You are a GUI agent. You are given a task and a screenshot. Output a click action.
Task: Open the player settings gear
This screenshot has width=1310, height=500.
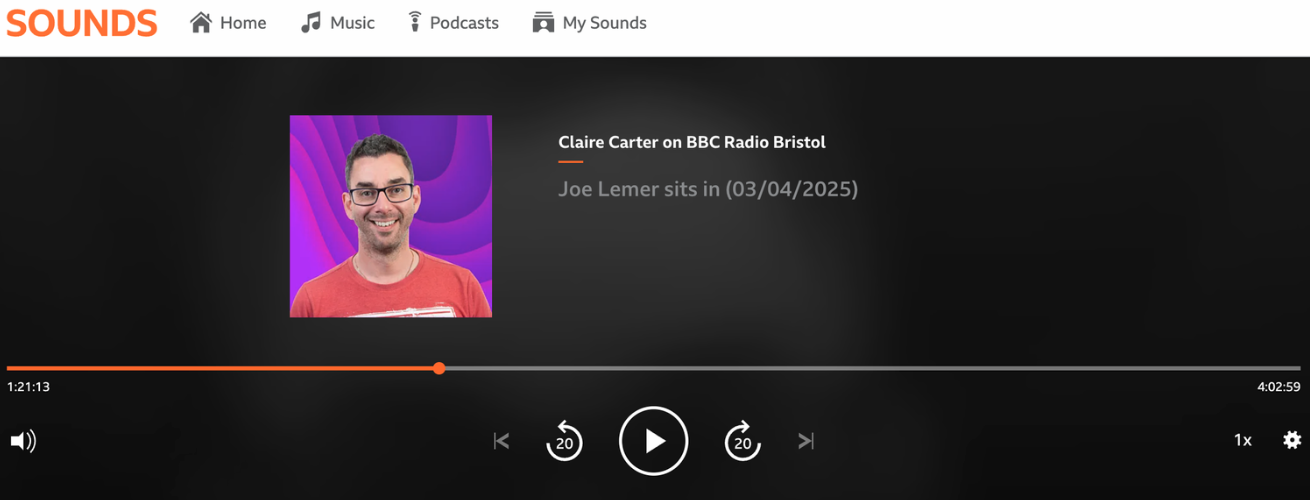1292,440
